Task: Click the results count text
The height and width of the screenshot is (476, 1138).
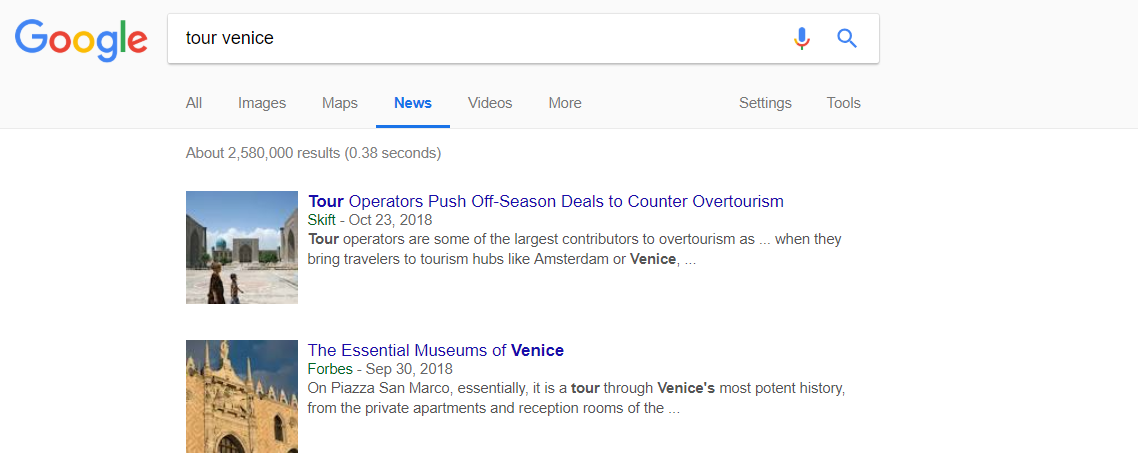Action: click(313, 153)
